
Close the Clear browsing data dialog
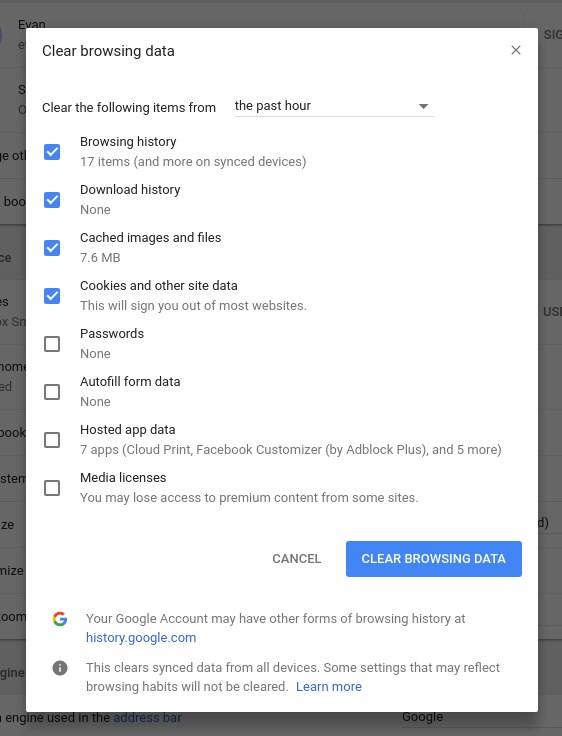(516, 50)
